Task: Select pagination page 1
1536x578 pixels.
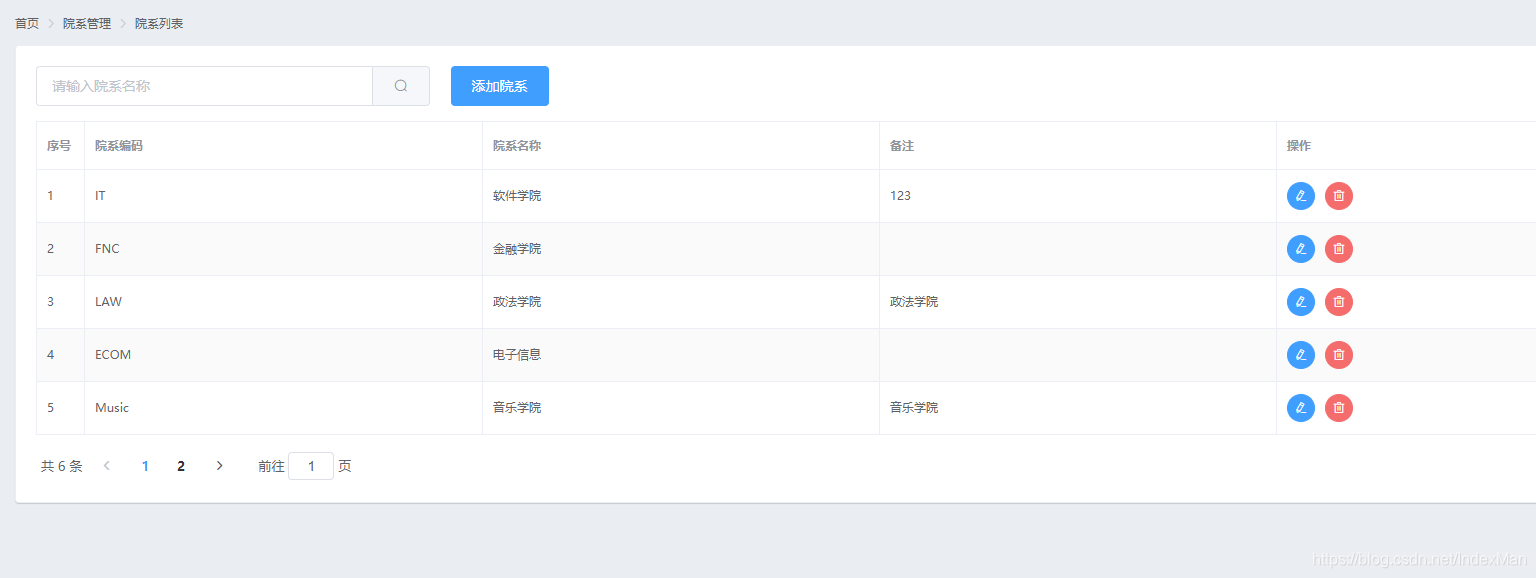Action: click(x=145, y=466)
